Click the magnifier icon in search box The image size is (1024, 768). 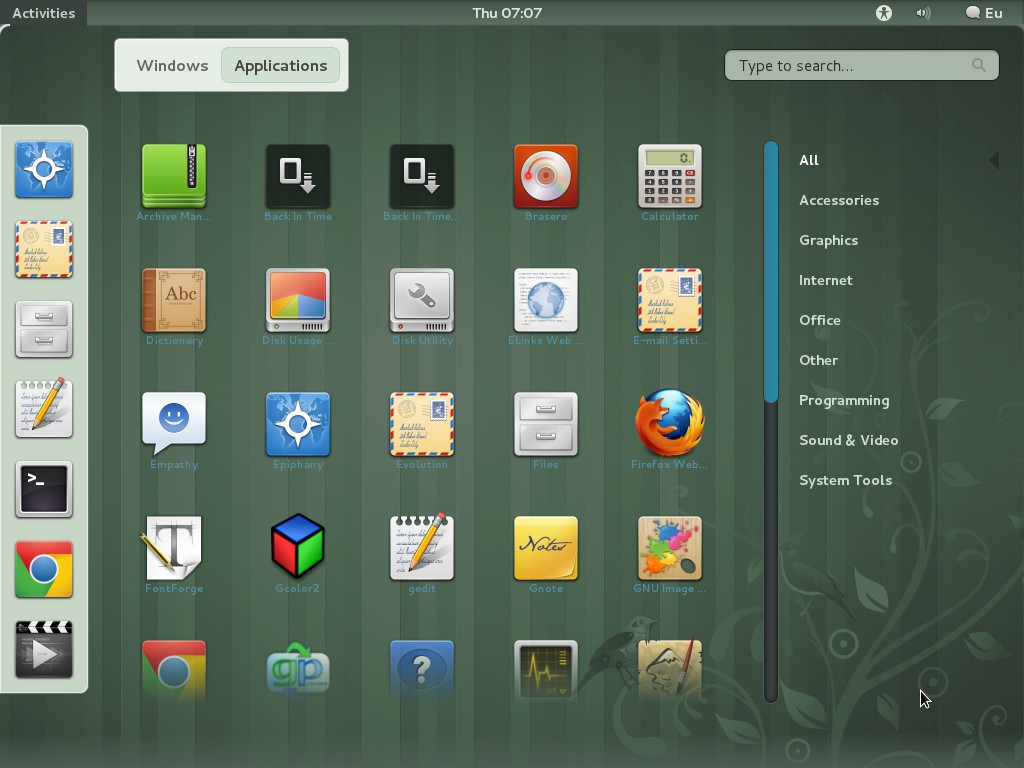point(978,65)
